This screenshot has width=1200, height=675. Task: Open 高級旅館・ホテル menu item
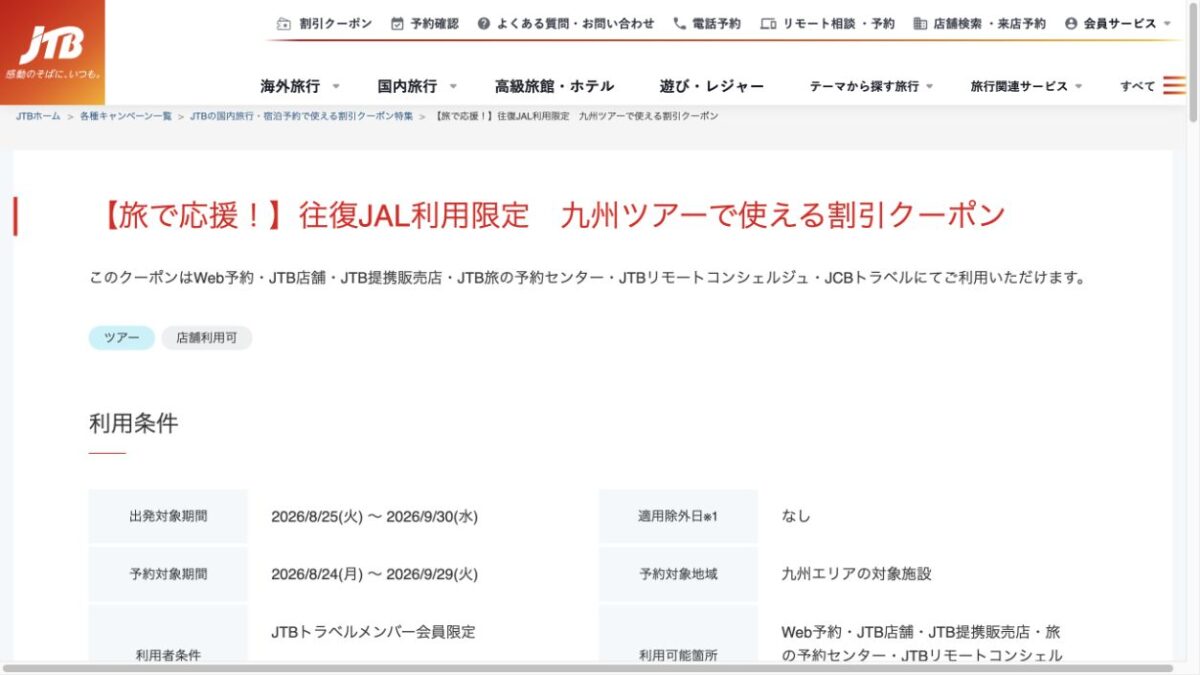tap(554, 86)
